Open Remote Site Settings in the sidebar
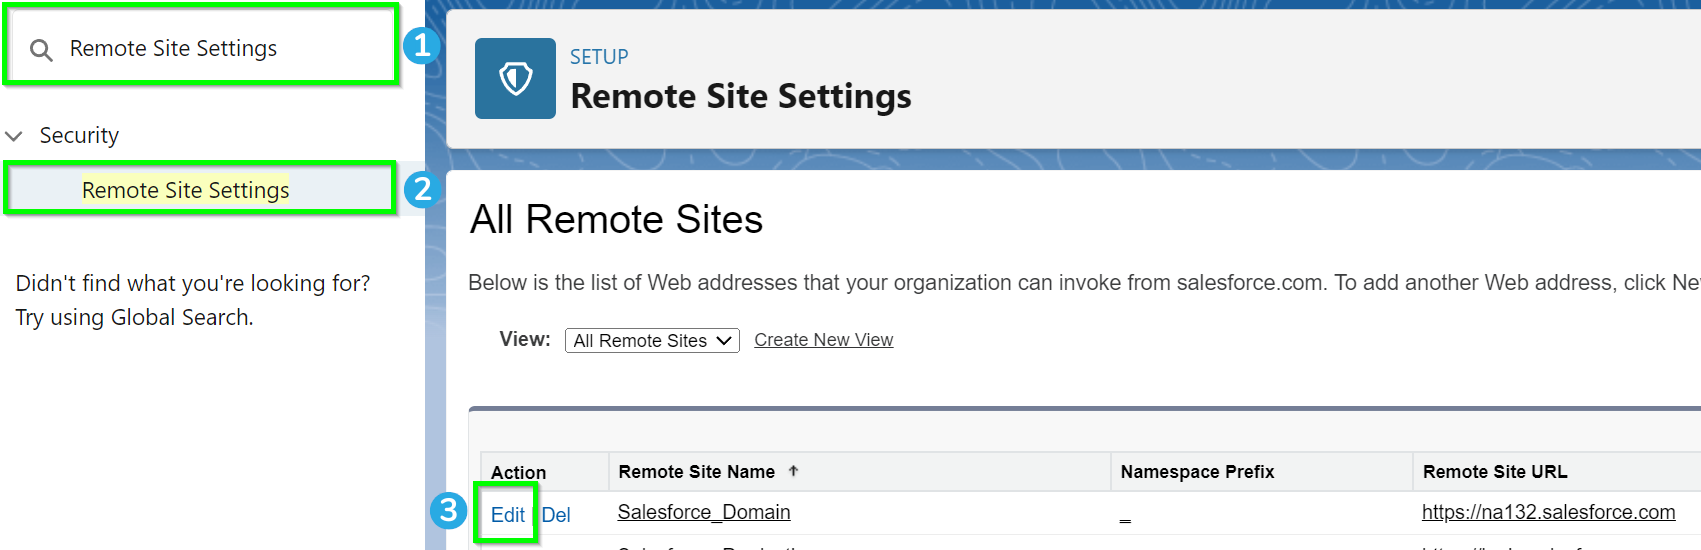 tap(186, 190)
